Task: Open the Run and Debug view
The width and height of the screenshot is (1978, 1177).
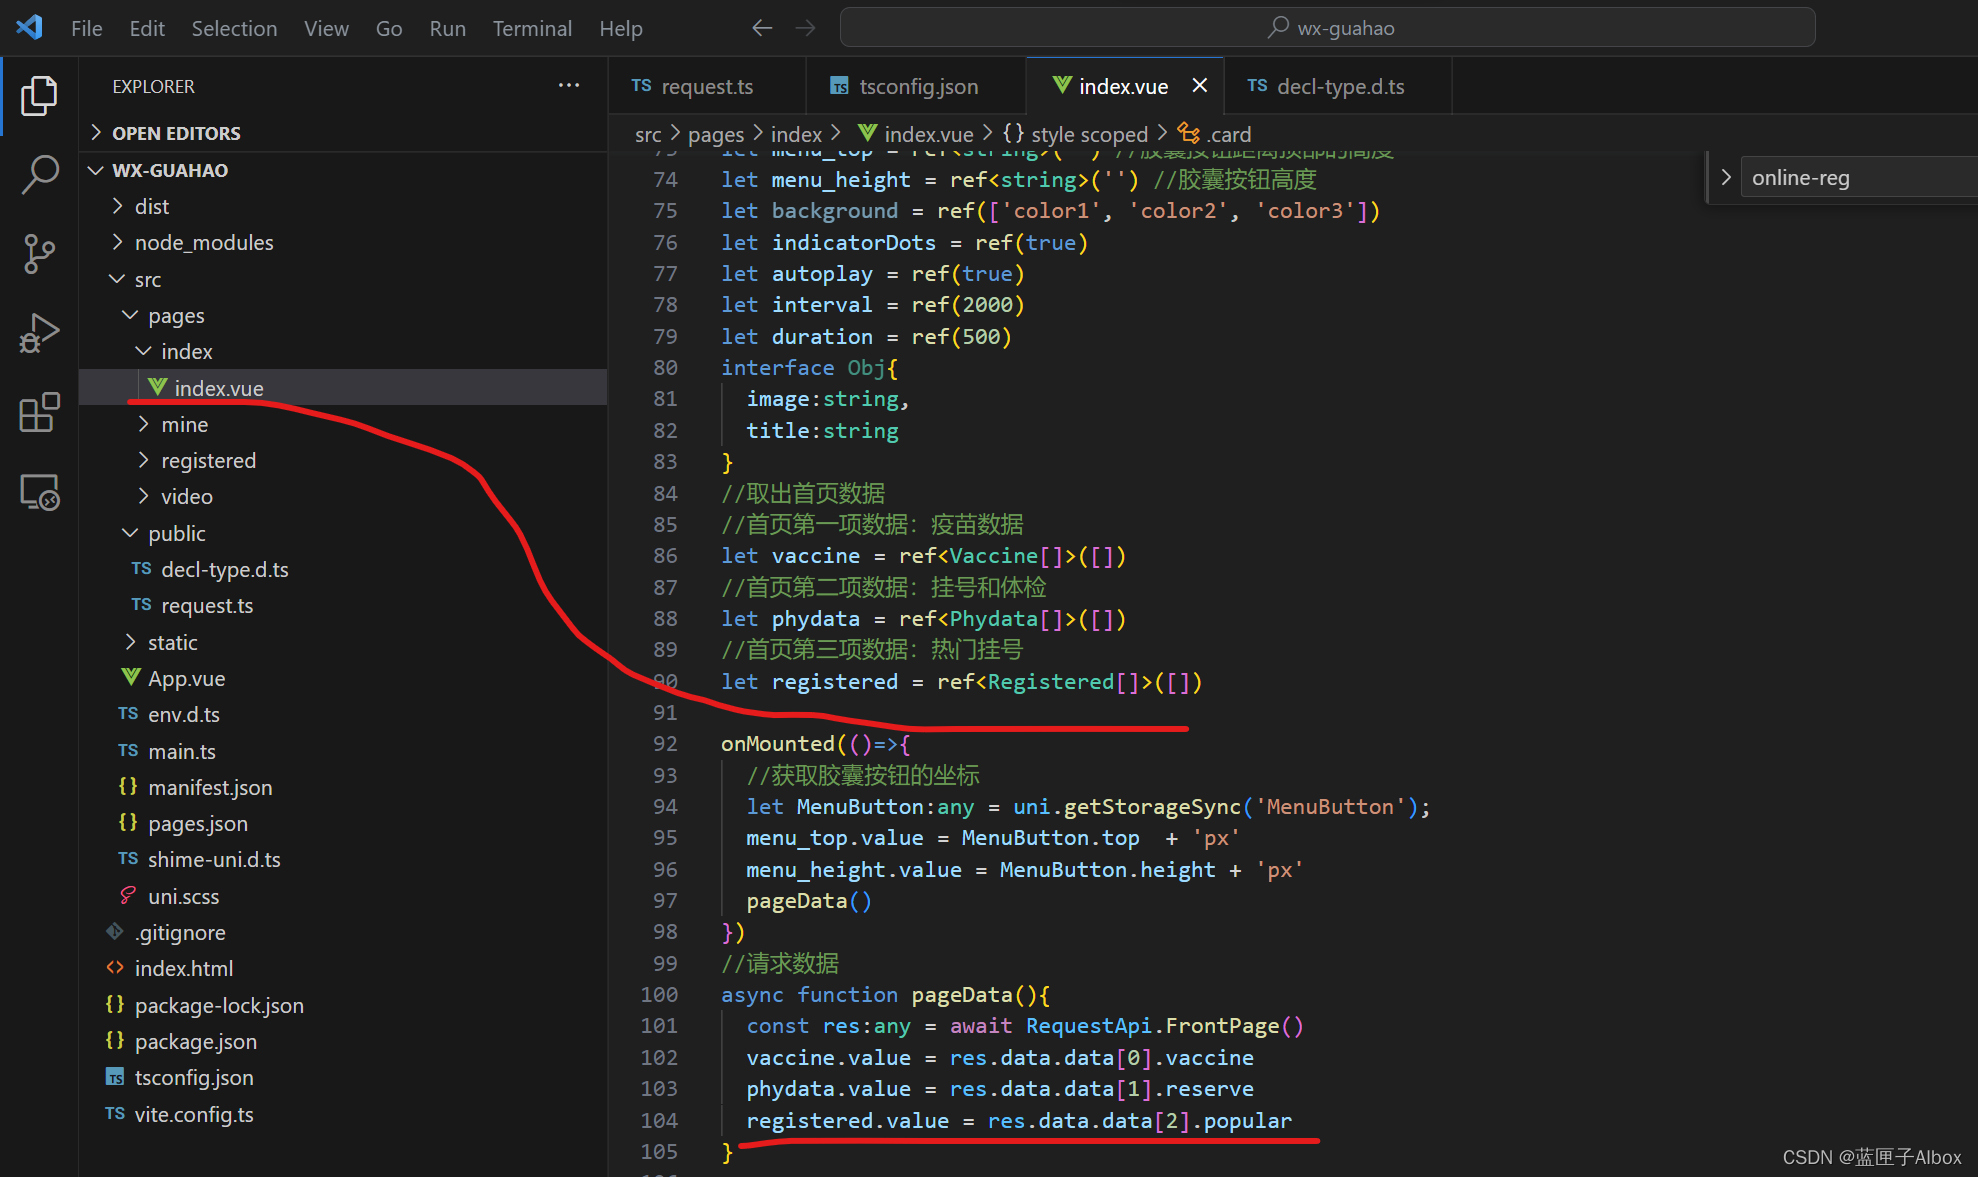Action: [x=39, y=333]
